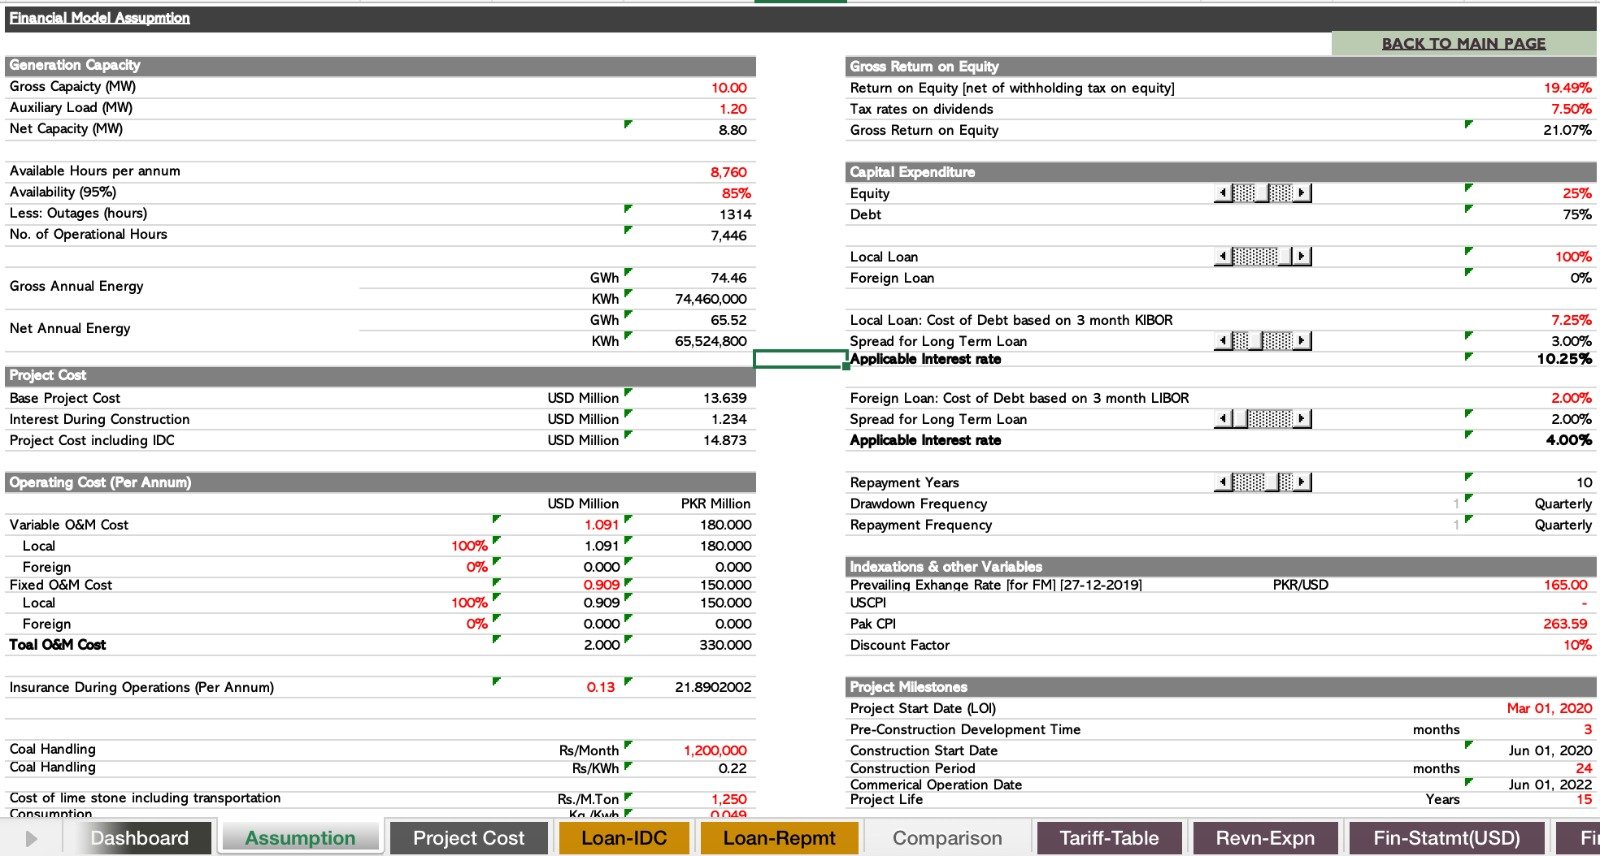This screenshot has width=1600, height=856.
Task: Open the Comparison sheet tab
Action: (x=947, y=838)
